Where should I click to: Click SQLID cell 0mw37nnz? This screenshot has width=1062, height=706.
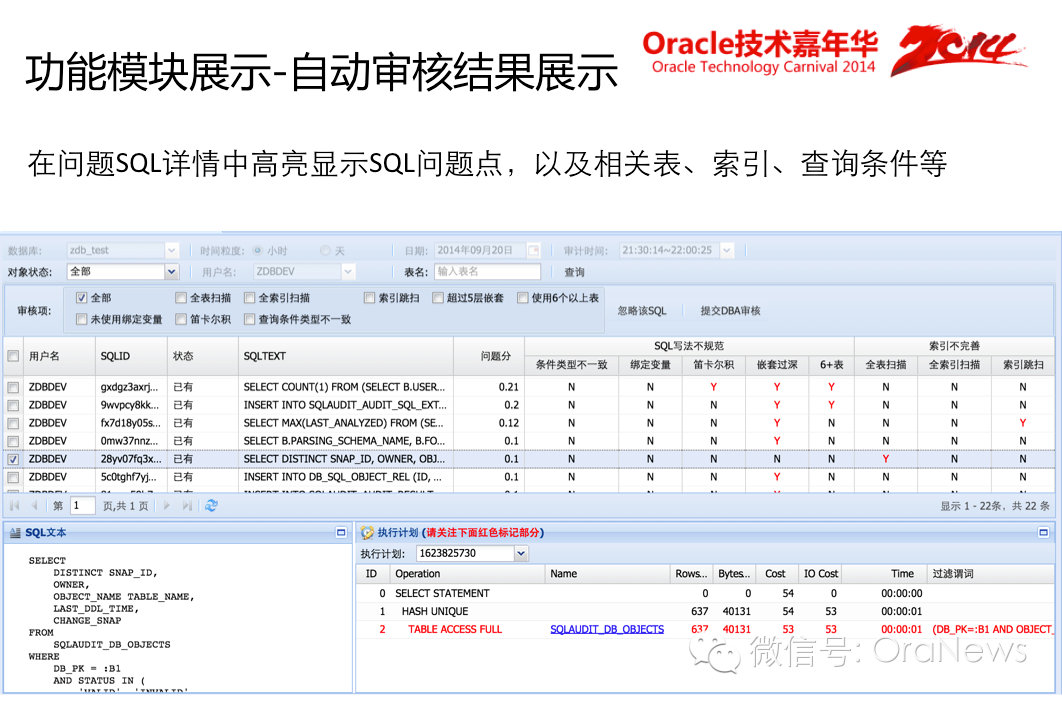click(131, 441)
